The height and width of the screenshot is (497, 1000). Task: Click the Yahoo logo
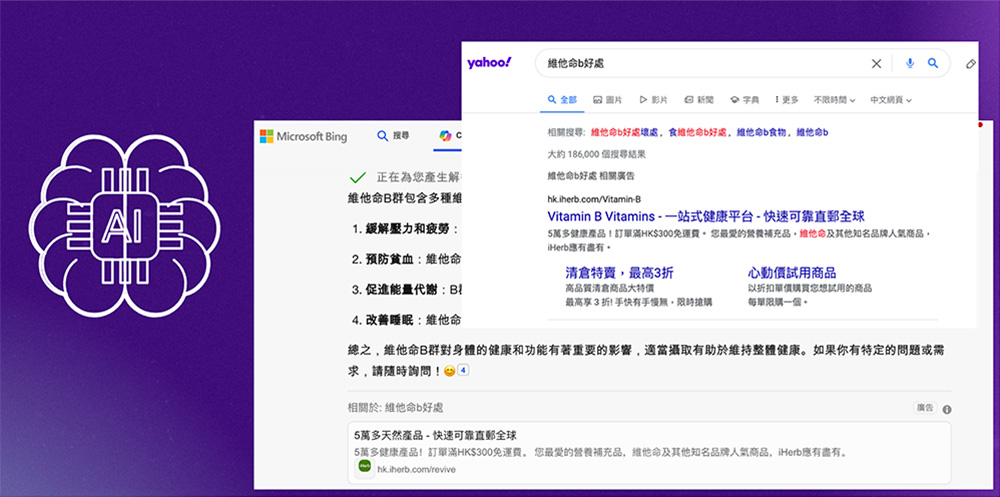pos(489,63)
